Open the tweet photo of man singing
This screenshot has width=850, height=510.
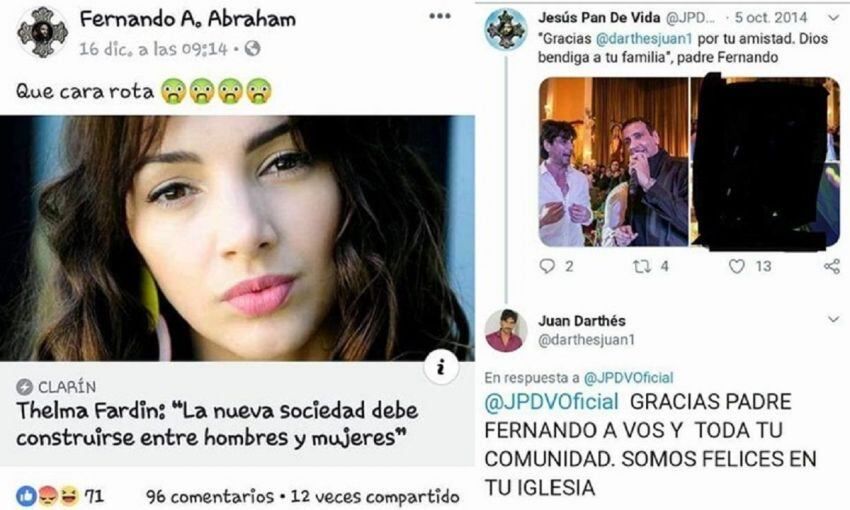click(614, 162)
